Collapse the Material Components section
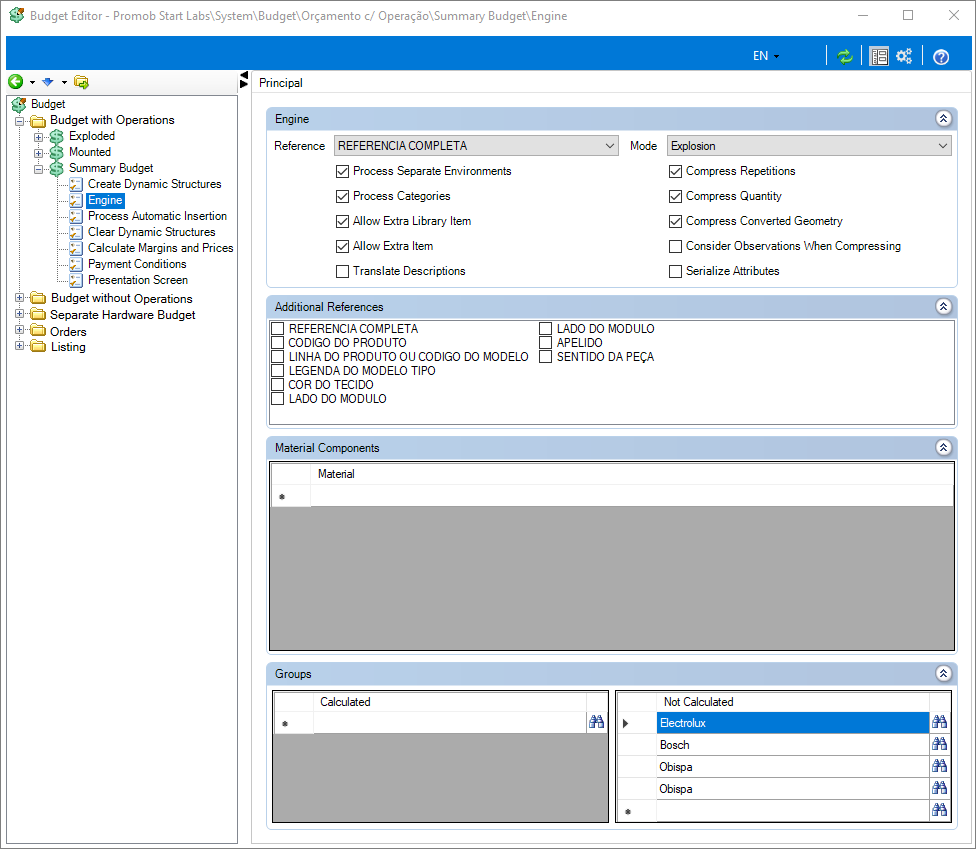Screen dimensions: 976x849 (x=944, y=448)
